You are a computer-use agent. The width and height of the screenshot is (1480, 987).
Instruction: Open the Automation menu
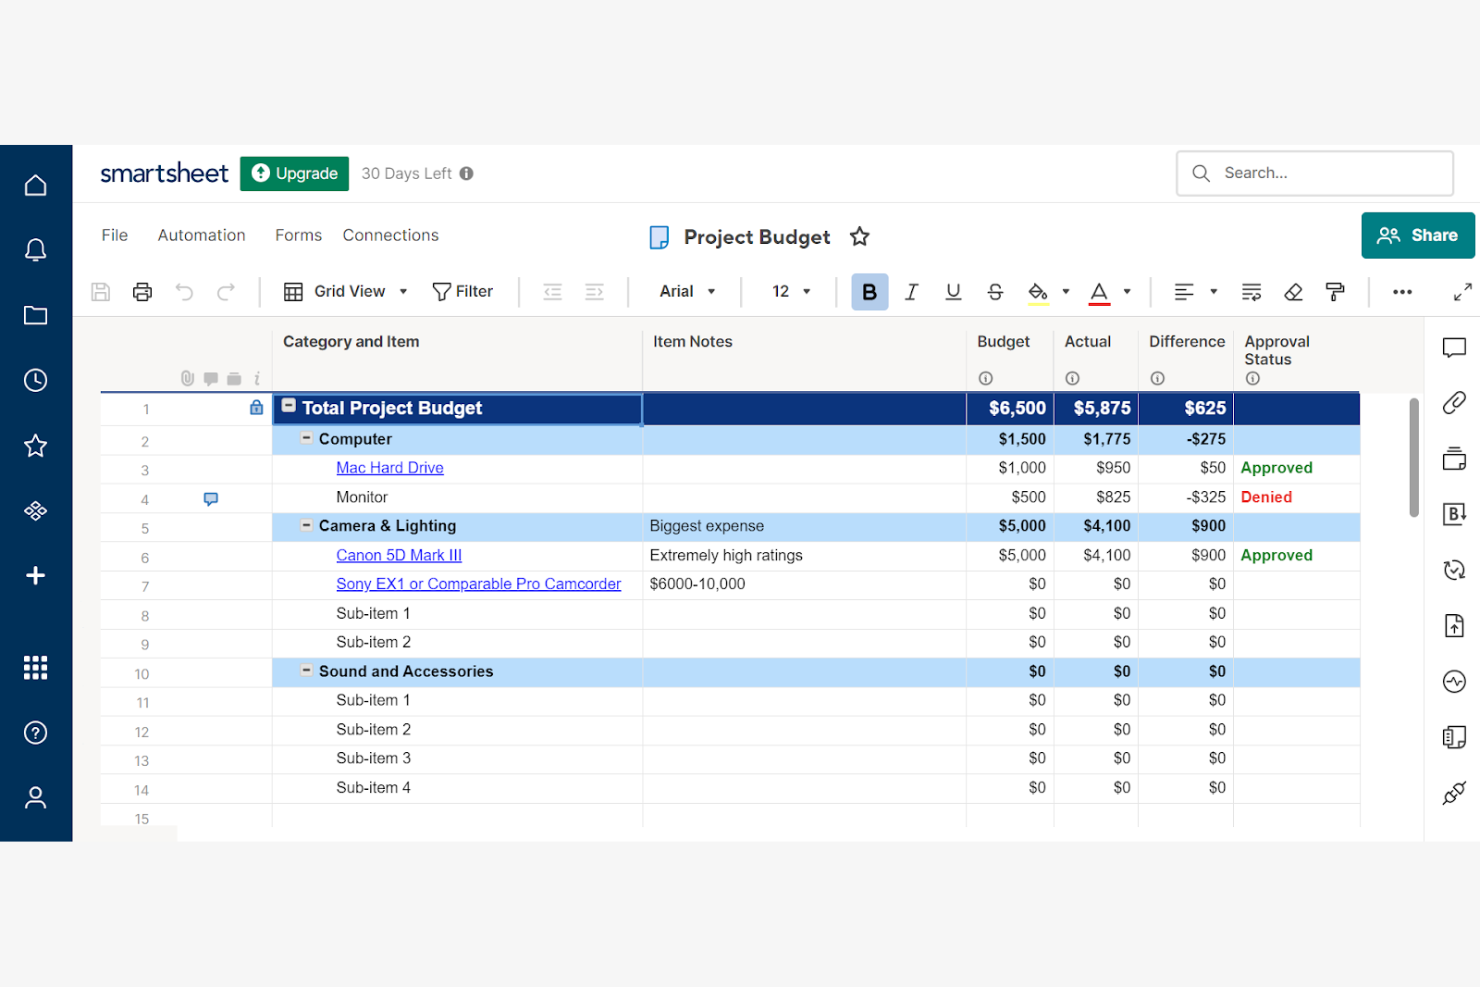pos(201,235)
